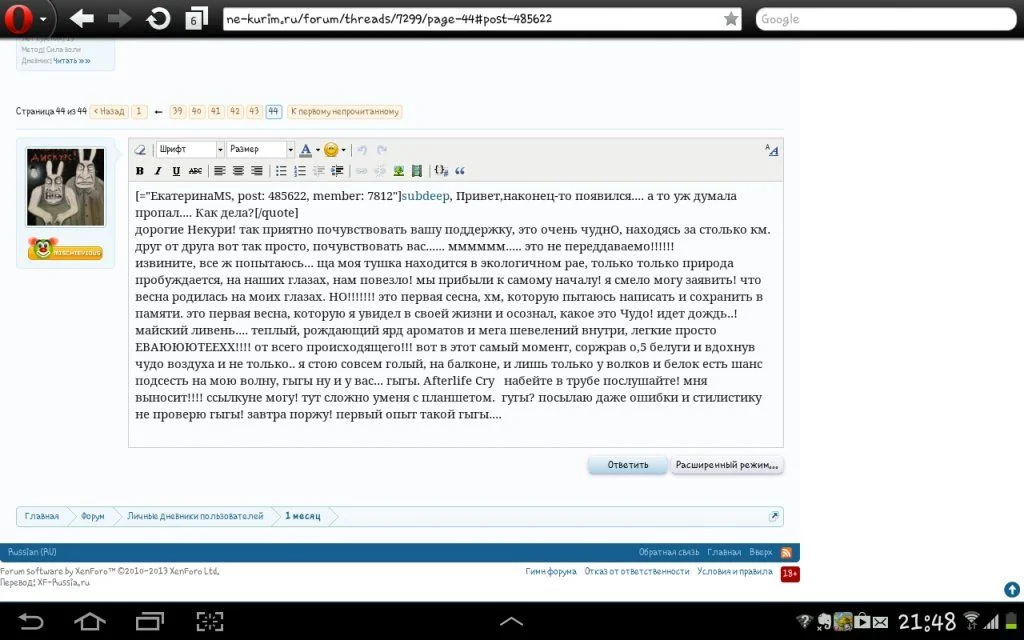The width and height of the screenshot is (1024, 640).
Task: Switch editor mode with the A/A icon
Action: point(771,150)
